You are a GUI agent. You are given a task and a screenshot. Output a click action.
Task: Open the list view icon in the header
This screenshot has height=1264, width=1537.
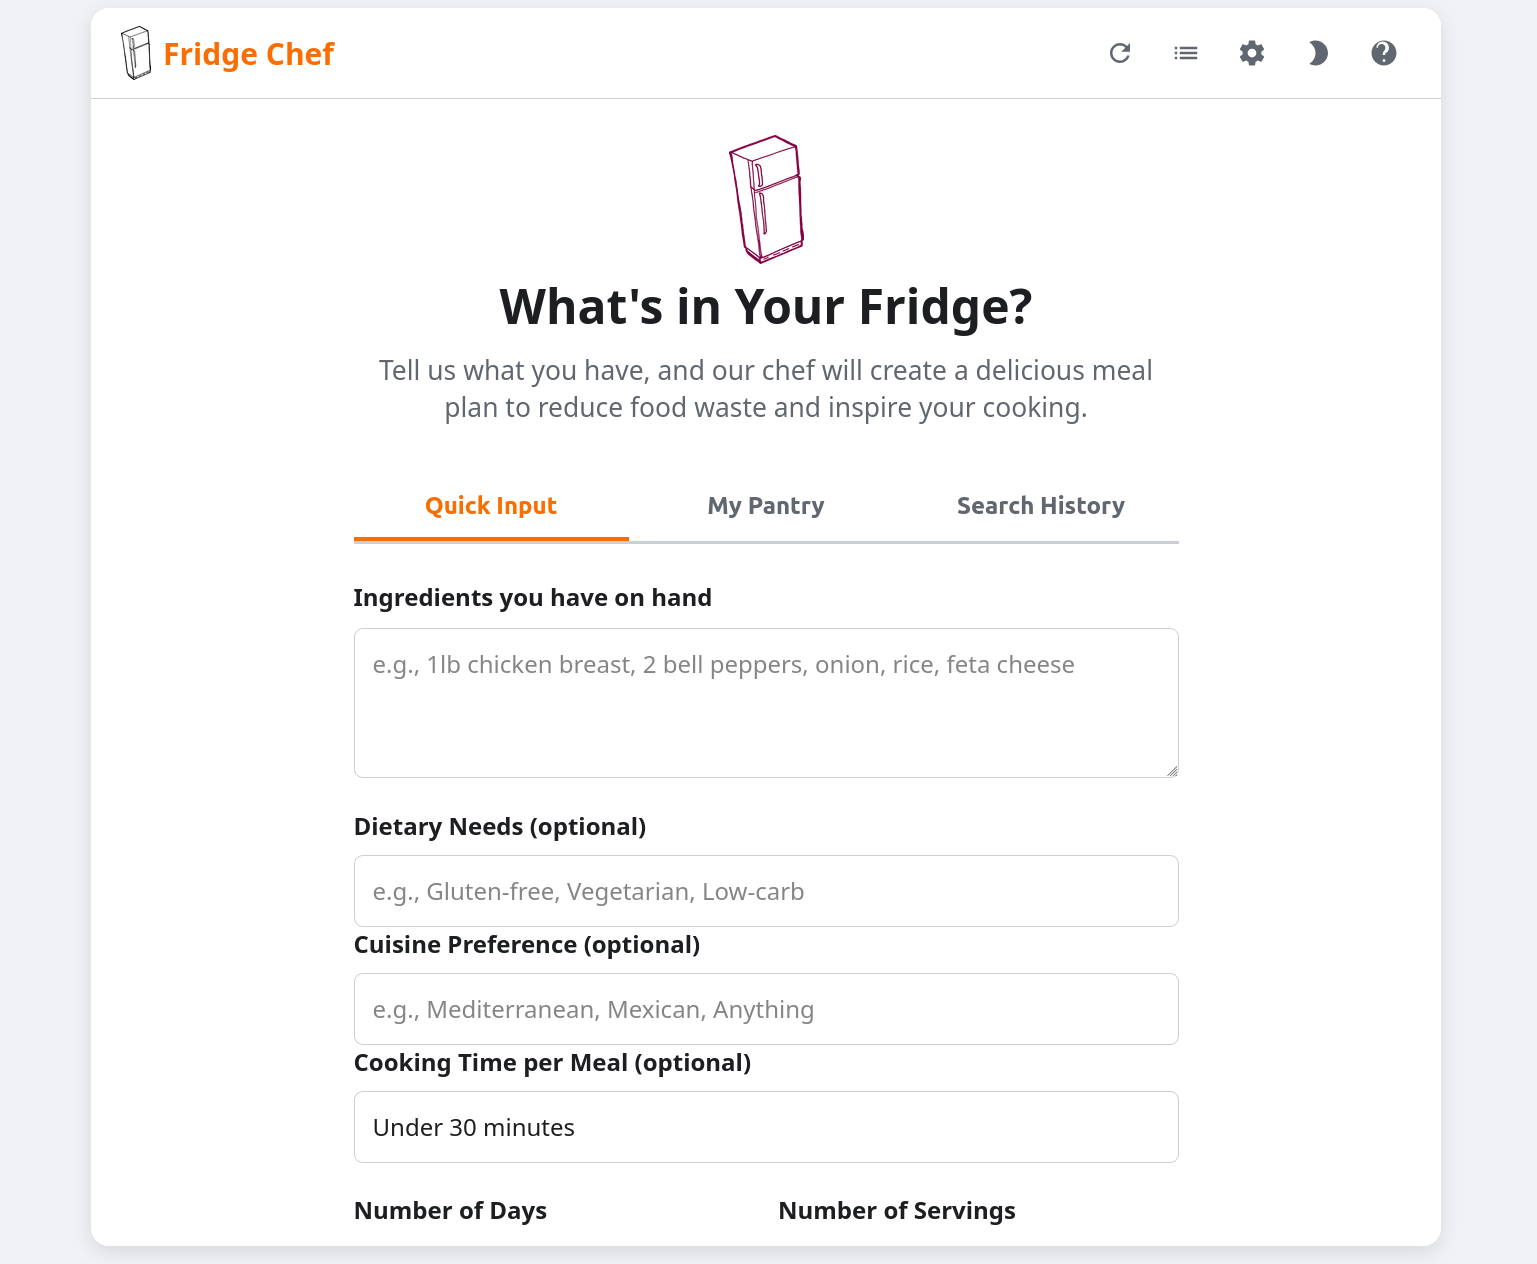1186,53
